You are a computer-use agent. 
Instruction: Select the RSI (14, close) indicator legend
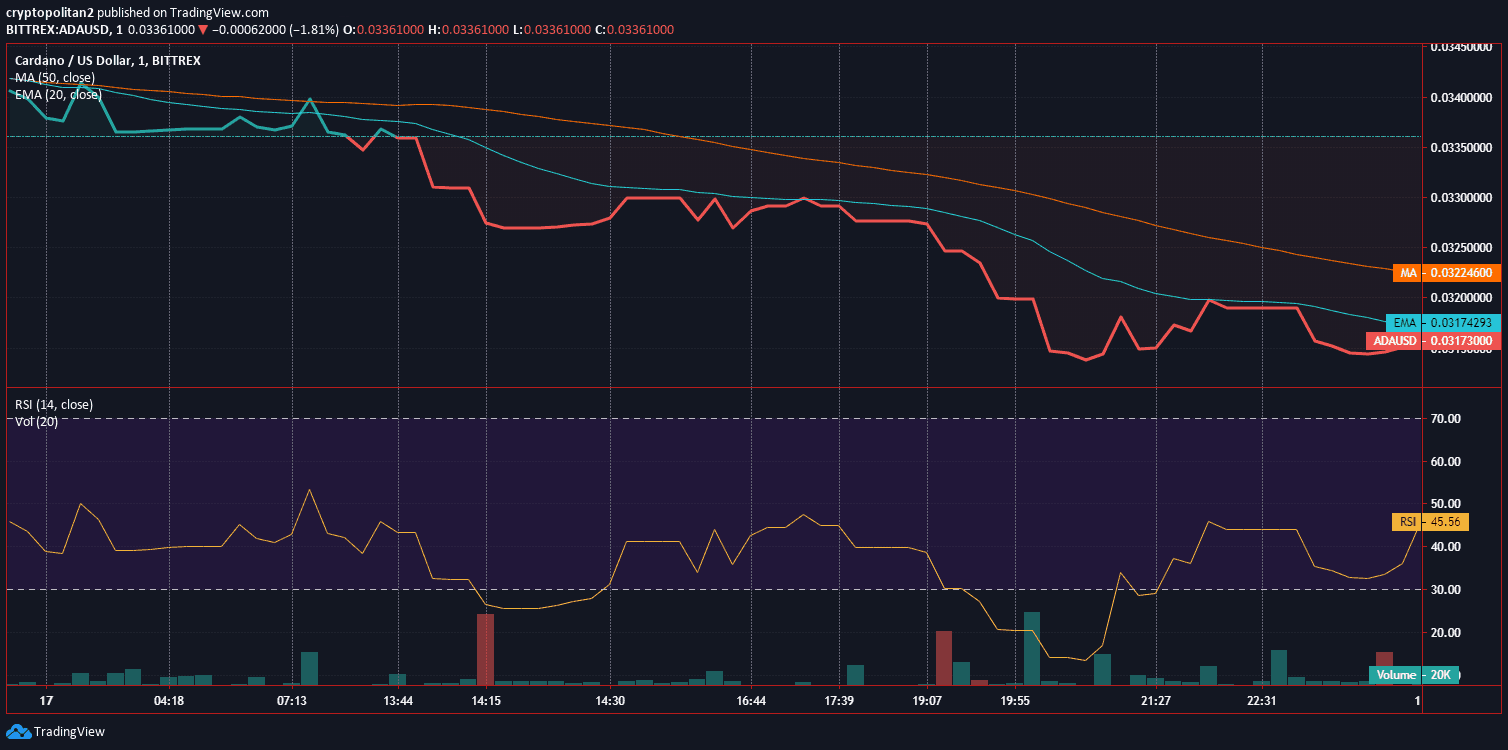coord(54,404)
